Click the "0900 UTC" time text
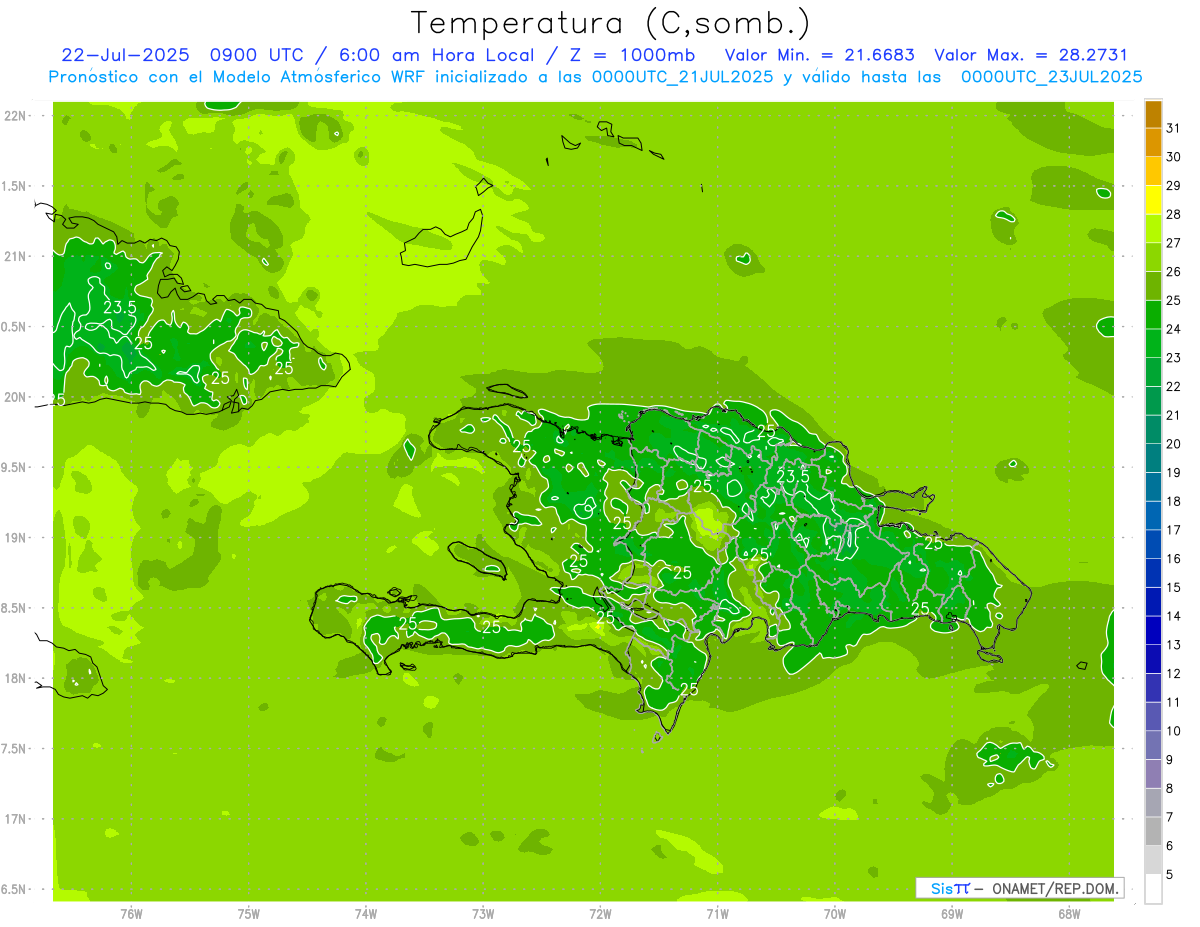Screen dimensions: 1200x927 click(x=256, y=55)
